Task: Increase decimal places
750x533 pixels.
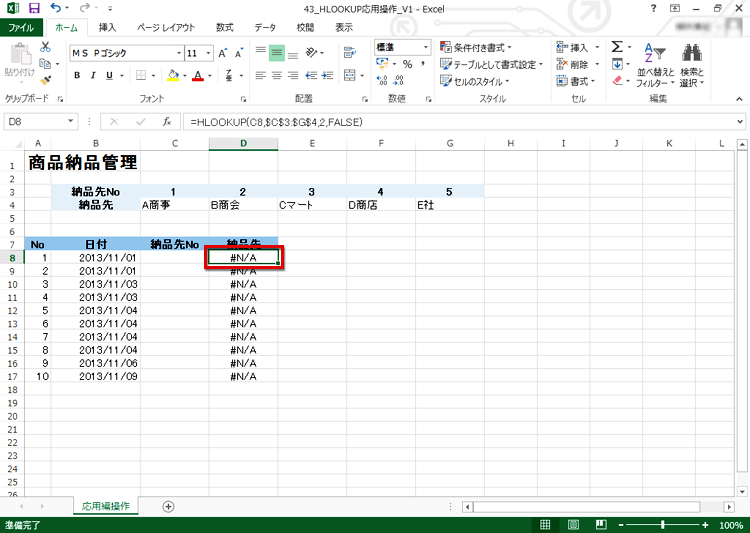Action: [x=382, y=80]
